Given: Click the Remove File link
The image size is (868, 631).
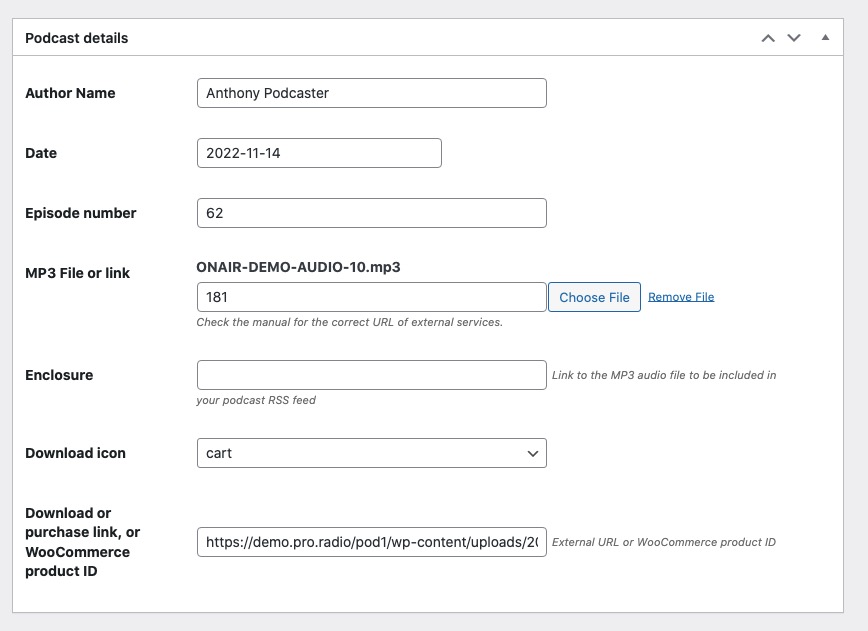Looking at the screenshot, I should coord(681,297).
